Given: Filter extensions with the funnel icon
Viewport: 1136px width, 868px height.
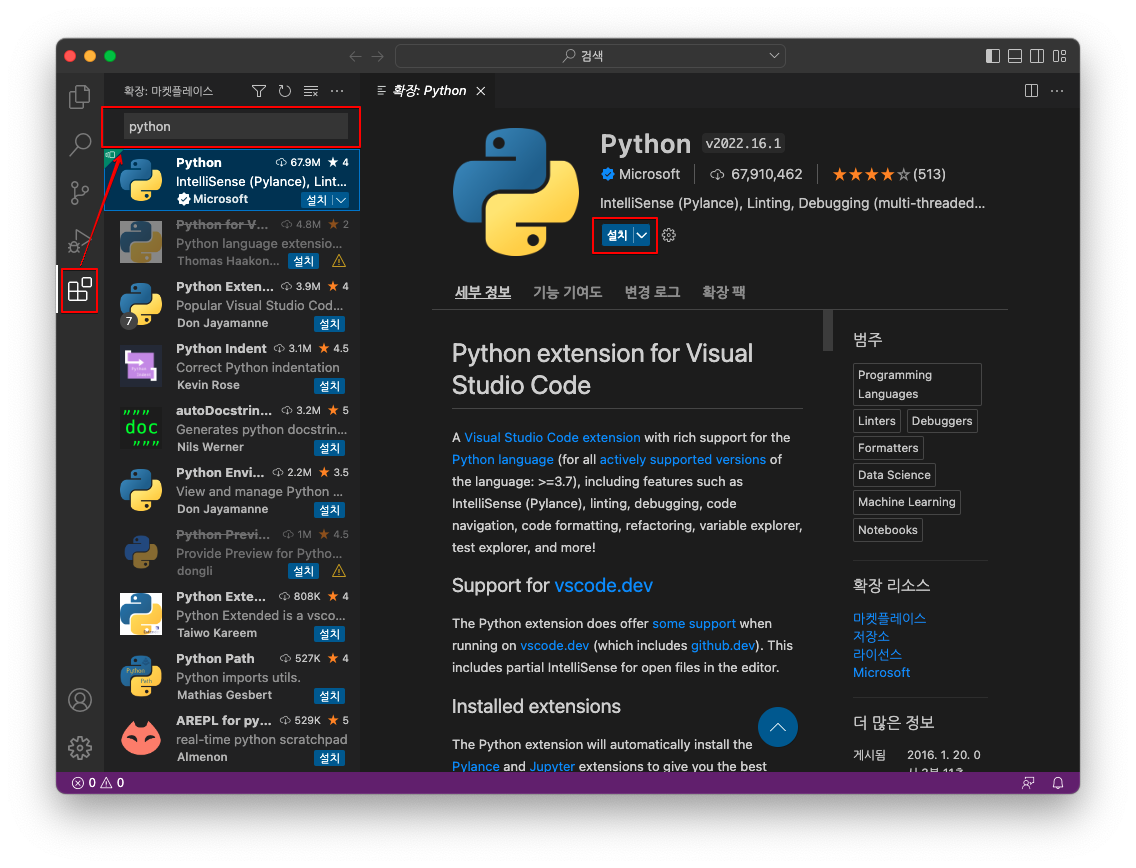Looking at the screenshot, I should (x=259, y=91).
